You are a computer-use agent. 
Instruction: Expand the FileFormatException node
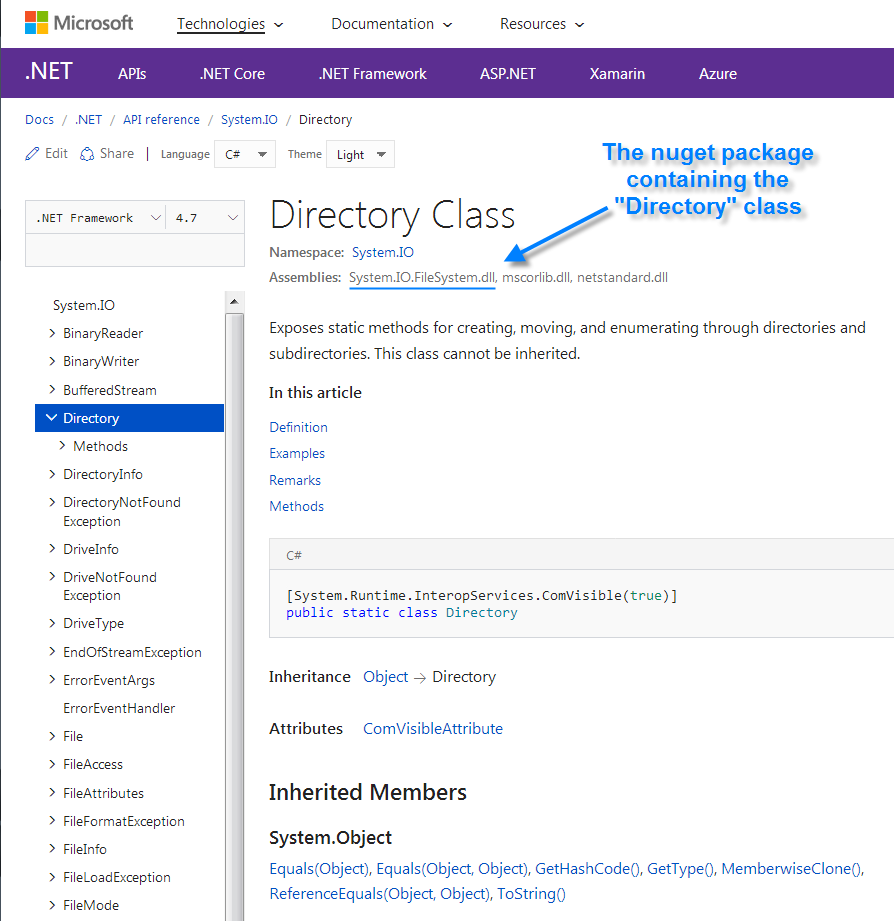tap(52, 821)
